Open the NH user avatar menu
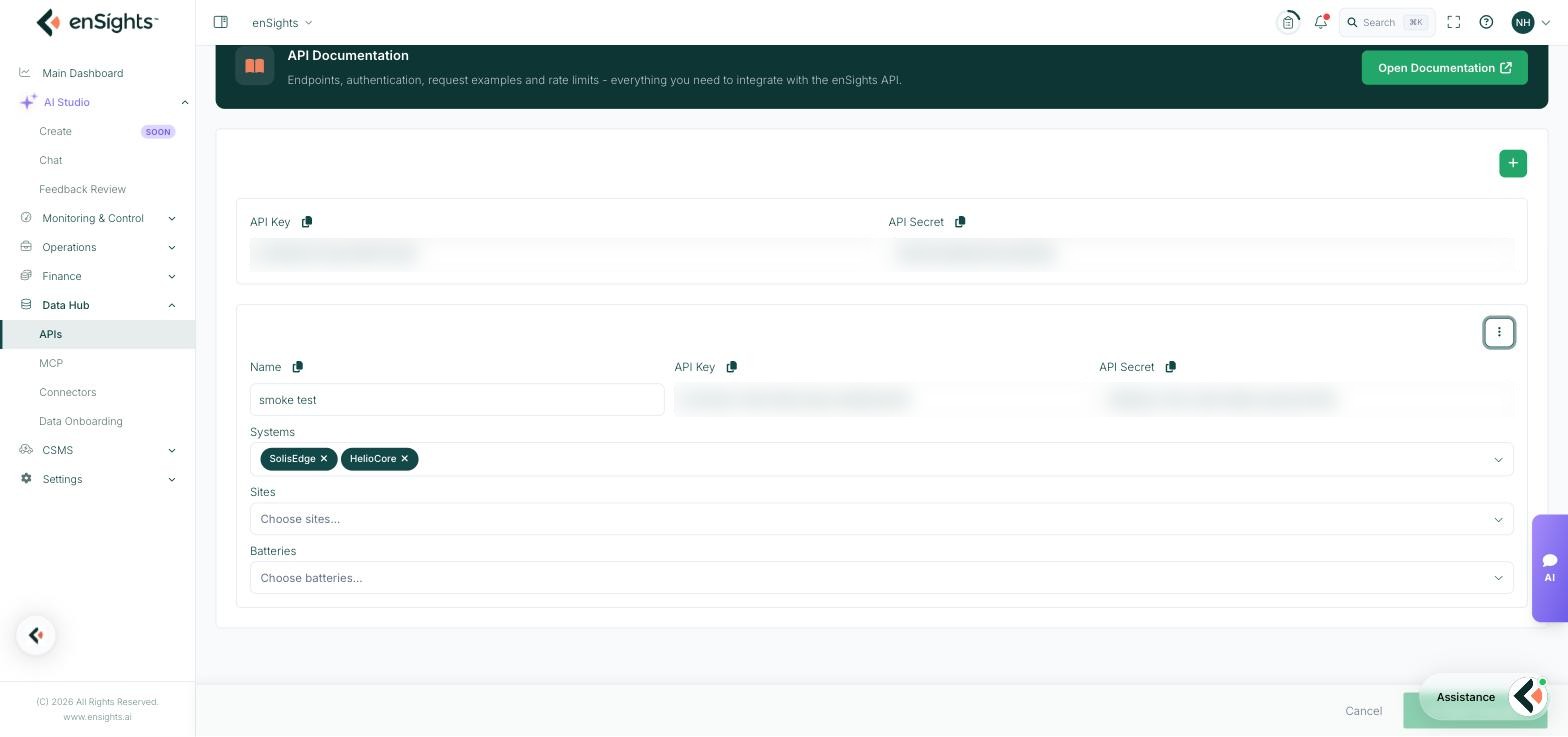The height and width of the screenshot is (737, 1568). click(1530, 22)
